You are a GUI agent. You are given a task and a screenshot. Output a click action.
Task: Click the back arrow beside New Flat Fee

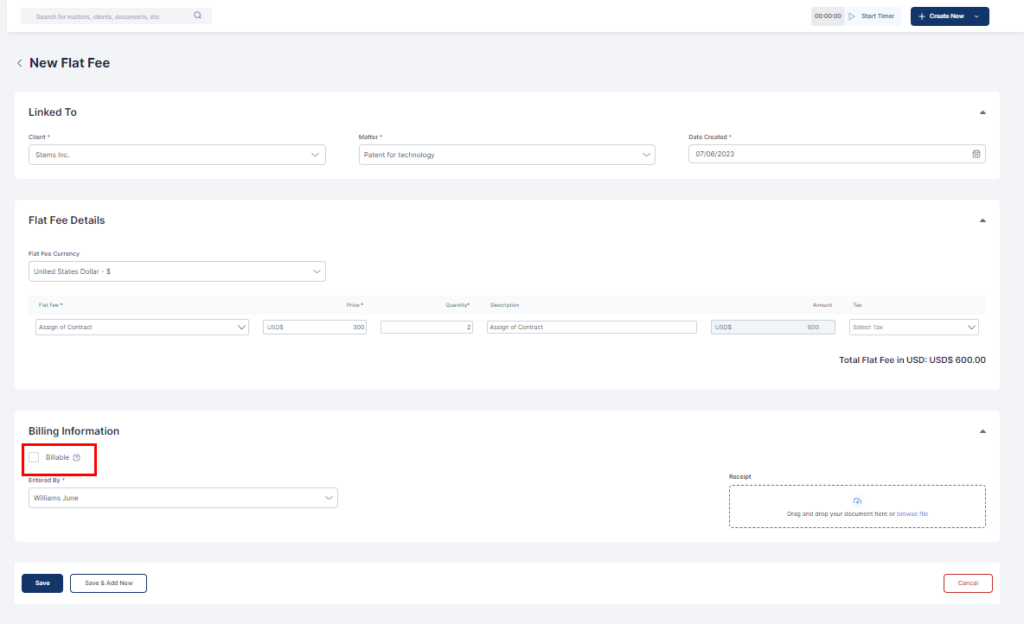click(x=19, y=63)
